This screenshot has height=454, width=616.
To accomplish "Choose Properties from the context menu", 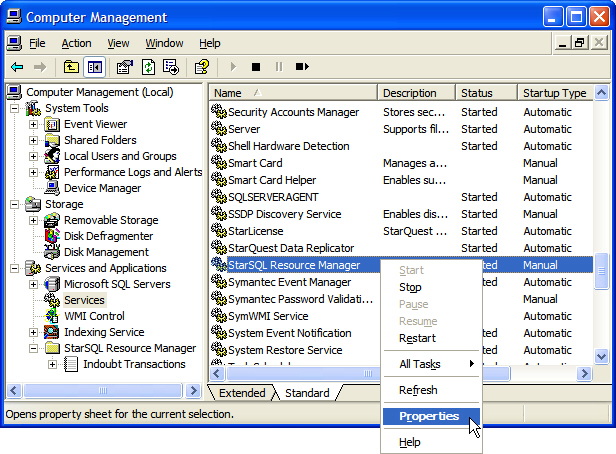I will click(x=431, y=416).
